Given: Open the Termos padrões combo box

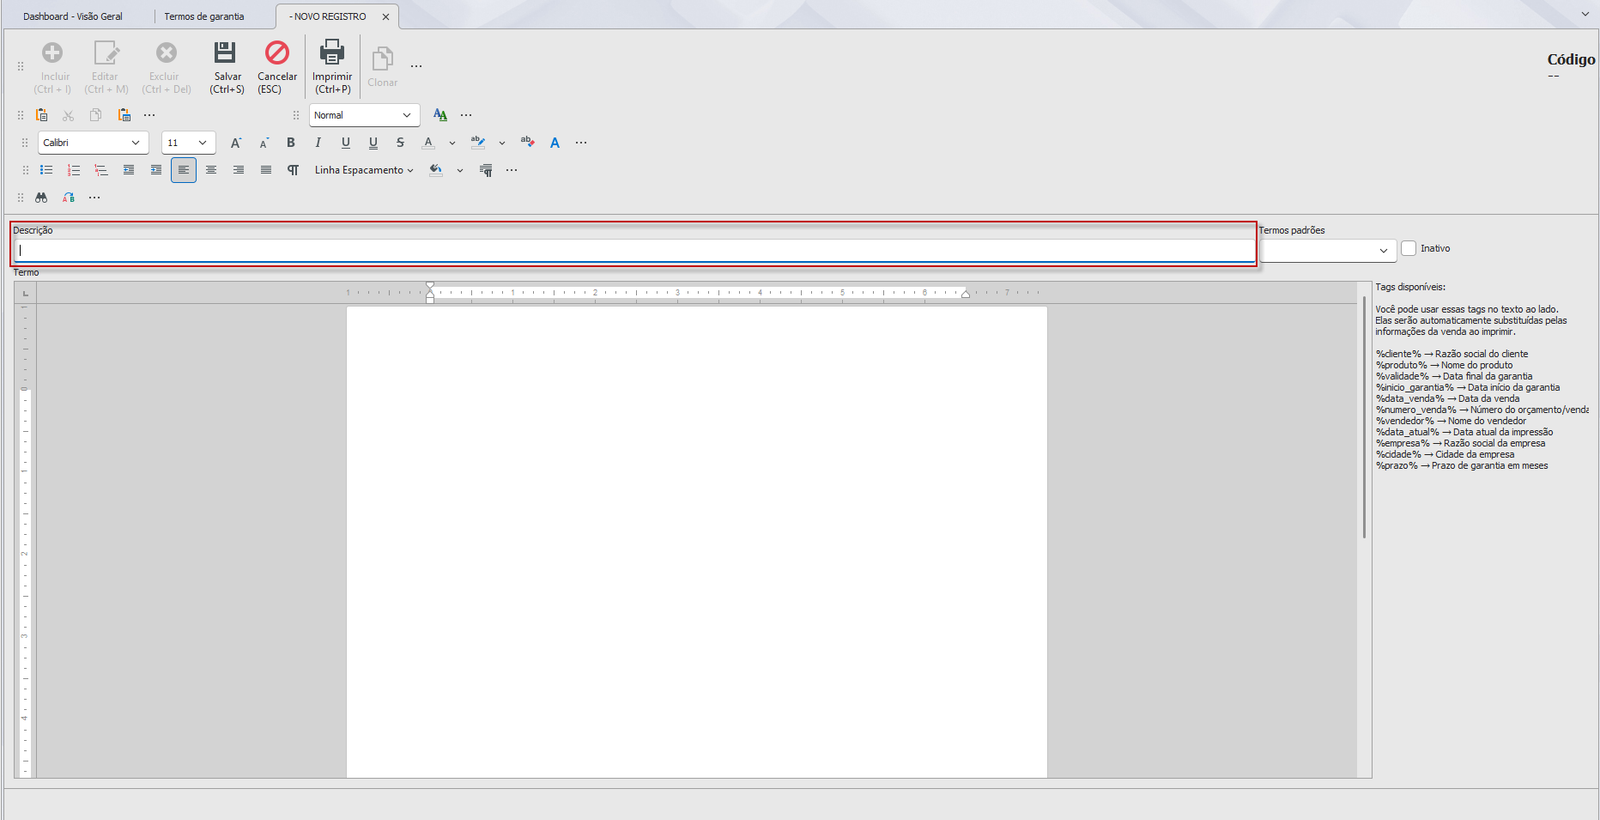Looking at the screenshot, I should coord(1328,250).
